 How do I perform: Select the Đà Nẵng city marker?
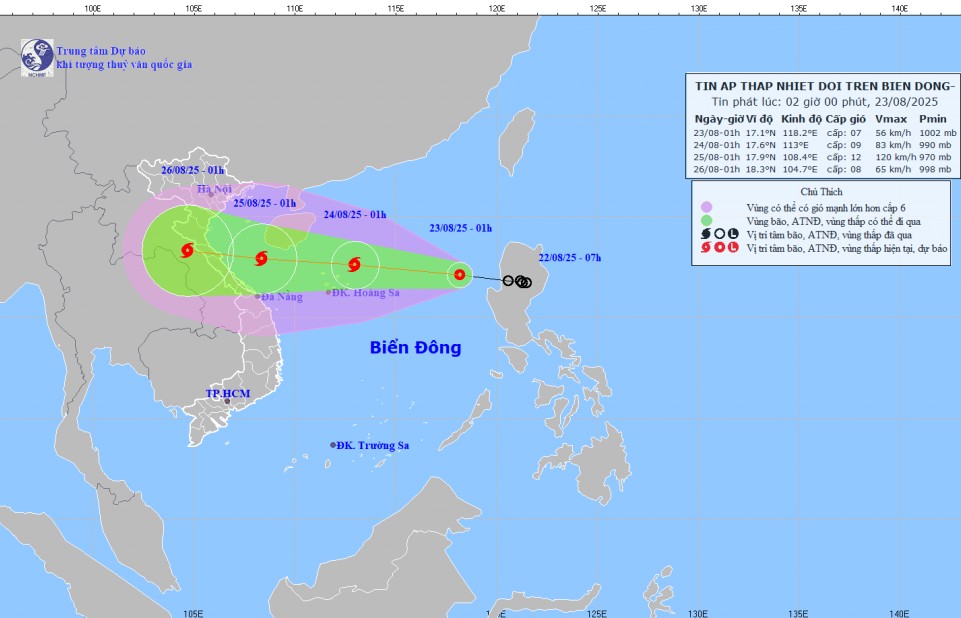(257, 297)
